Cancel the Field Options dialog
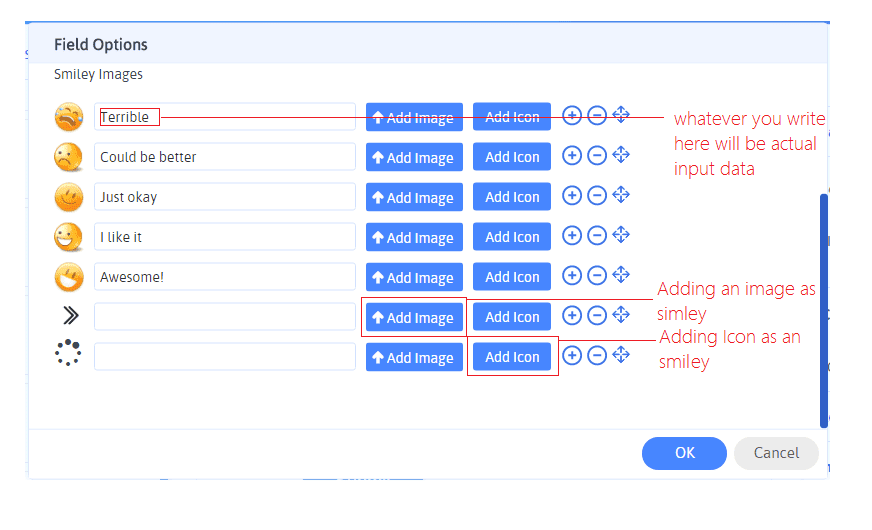Image resolution: width=872 pixels, height=530 pixels. [x=776, y=453]
